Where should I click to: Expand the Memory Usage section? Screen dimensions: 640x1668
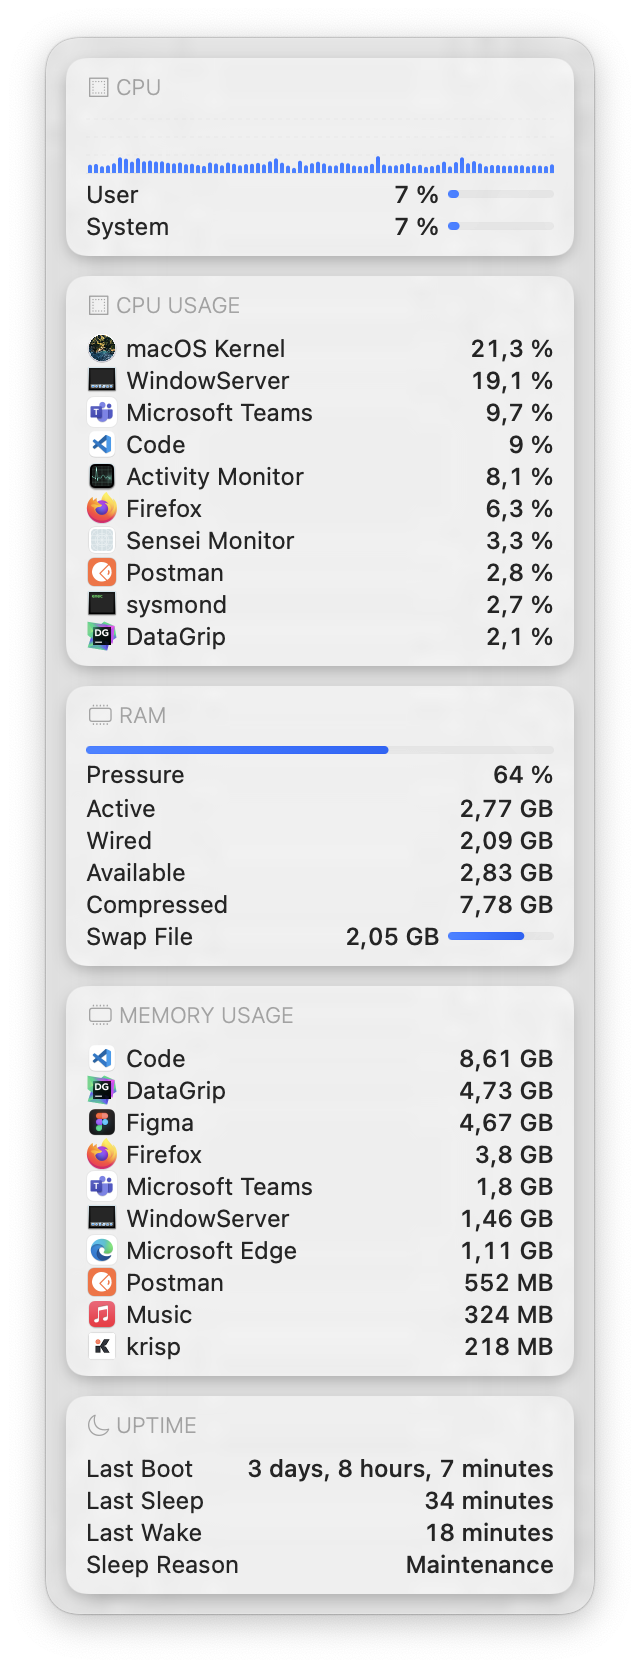coord(190,1015)
